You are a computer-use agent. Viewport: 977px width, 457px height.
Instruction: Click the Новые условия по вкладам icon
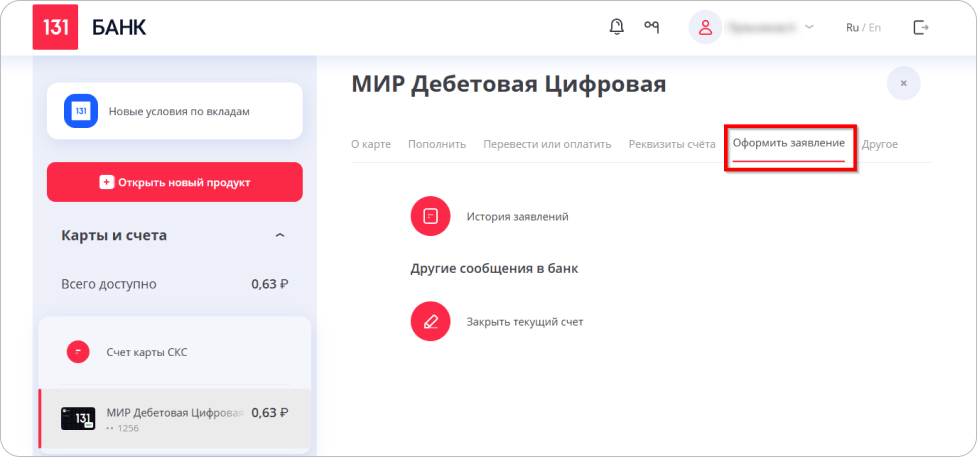[80, 111]
